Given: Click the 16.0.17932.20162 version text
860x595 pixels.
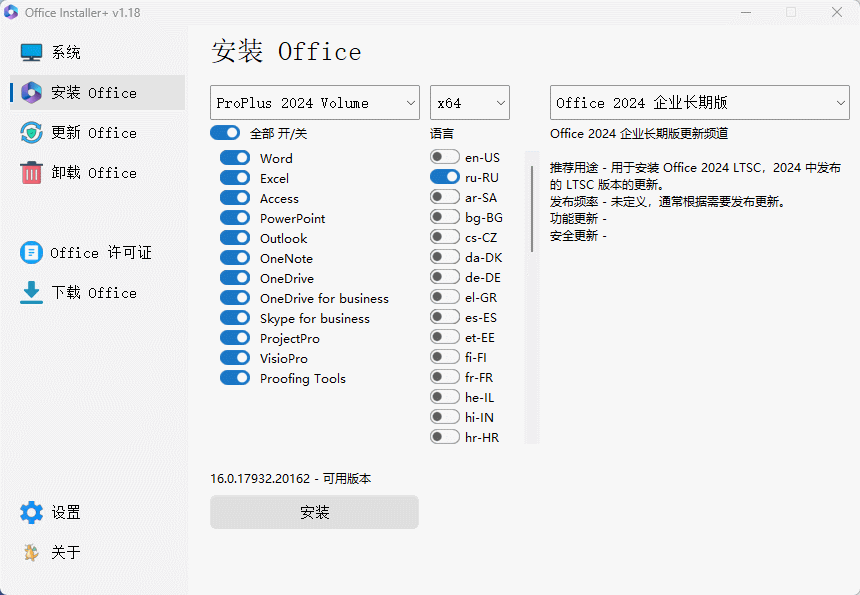Looking at the screenshot, I should click(260, 479).
